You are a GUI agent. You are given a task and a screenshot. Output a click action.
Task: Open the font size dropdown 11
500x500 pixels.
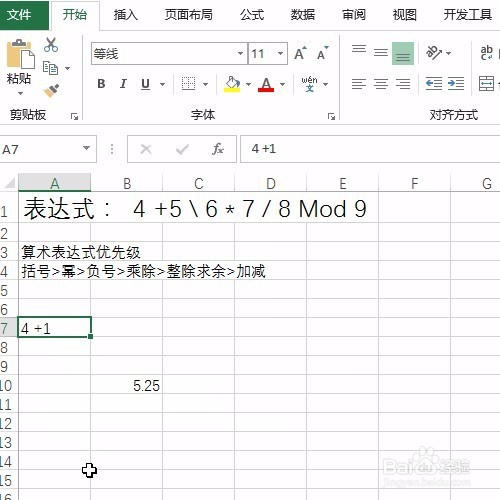pos(281,53)
